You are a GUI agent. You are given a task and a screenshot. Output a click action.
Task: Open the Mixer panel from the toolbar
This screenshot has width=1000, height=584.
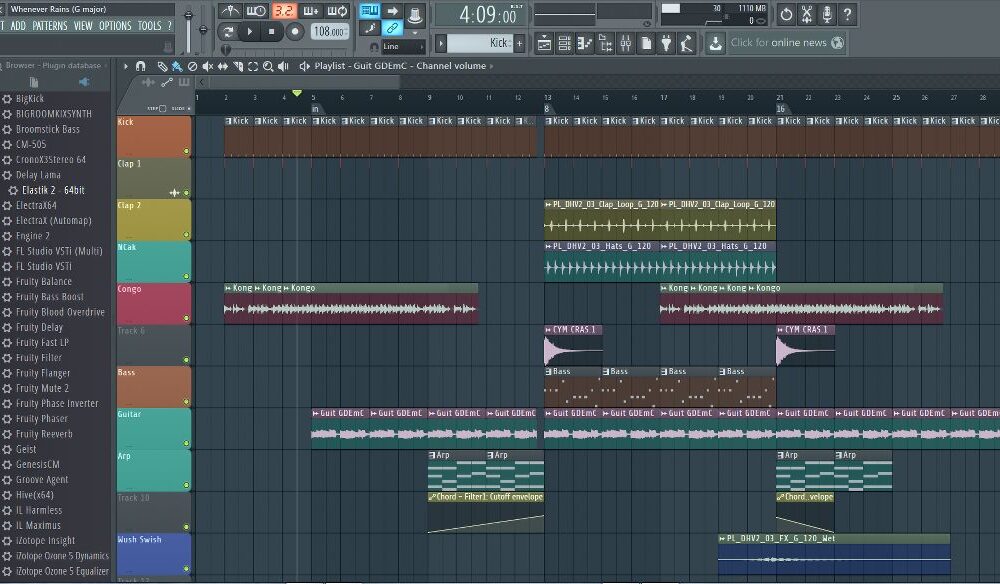coord(625,43)
